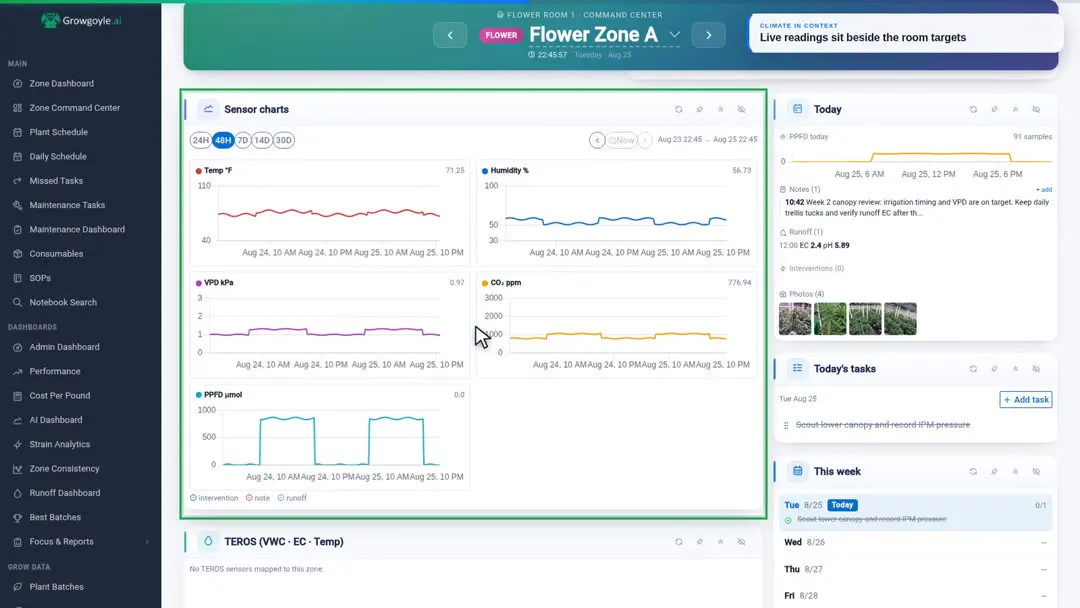Pin the This week widget
The image size is (1080, 608).
[x=995, y=472]
